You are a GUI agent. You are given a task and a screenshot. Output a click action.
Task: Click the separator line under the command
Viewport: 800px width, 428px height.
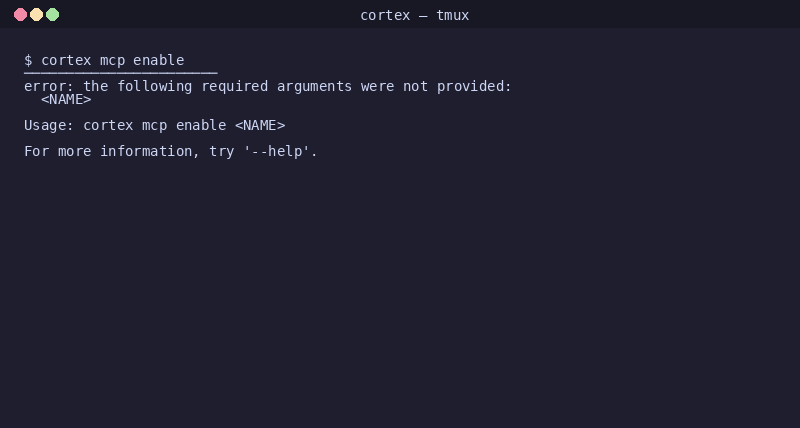pyautogui.click(x=120, y=72)
